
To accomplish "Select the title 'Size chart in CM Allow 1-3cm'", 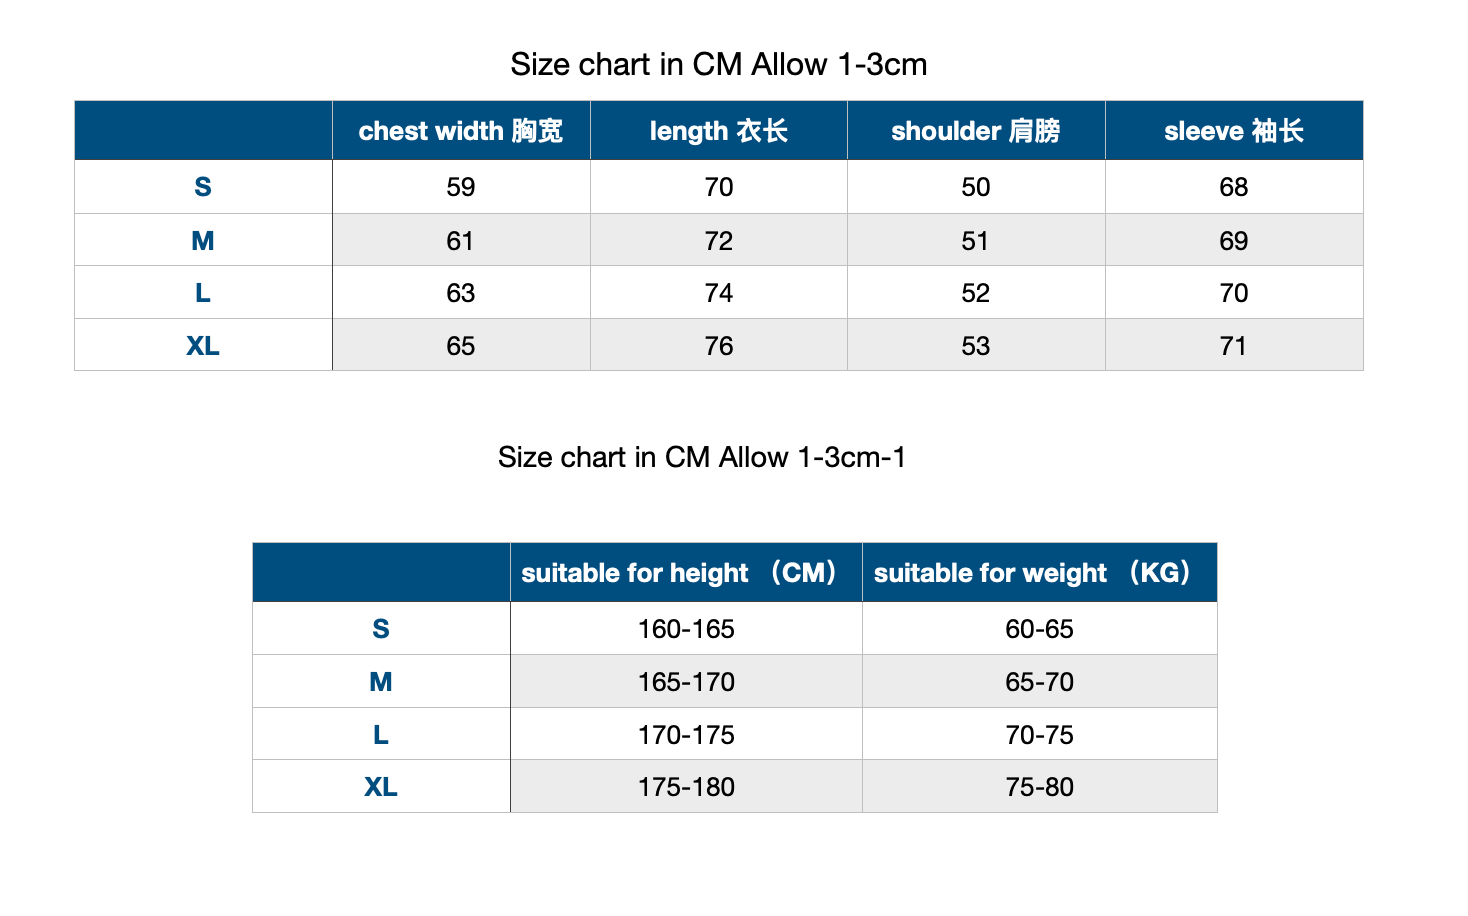I will [719, 65].
